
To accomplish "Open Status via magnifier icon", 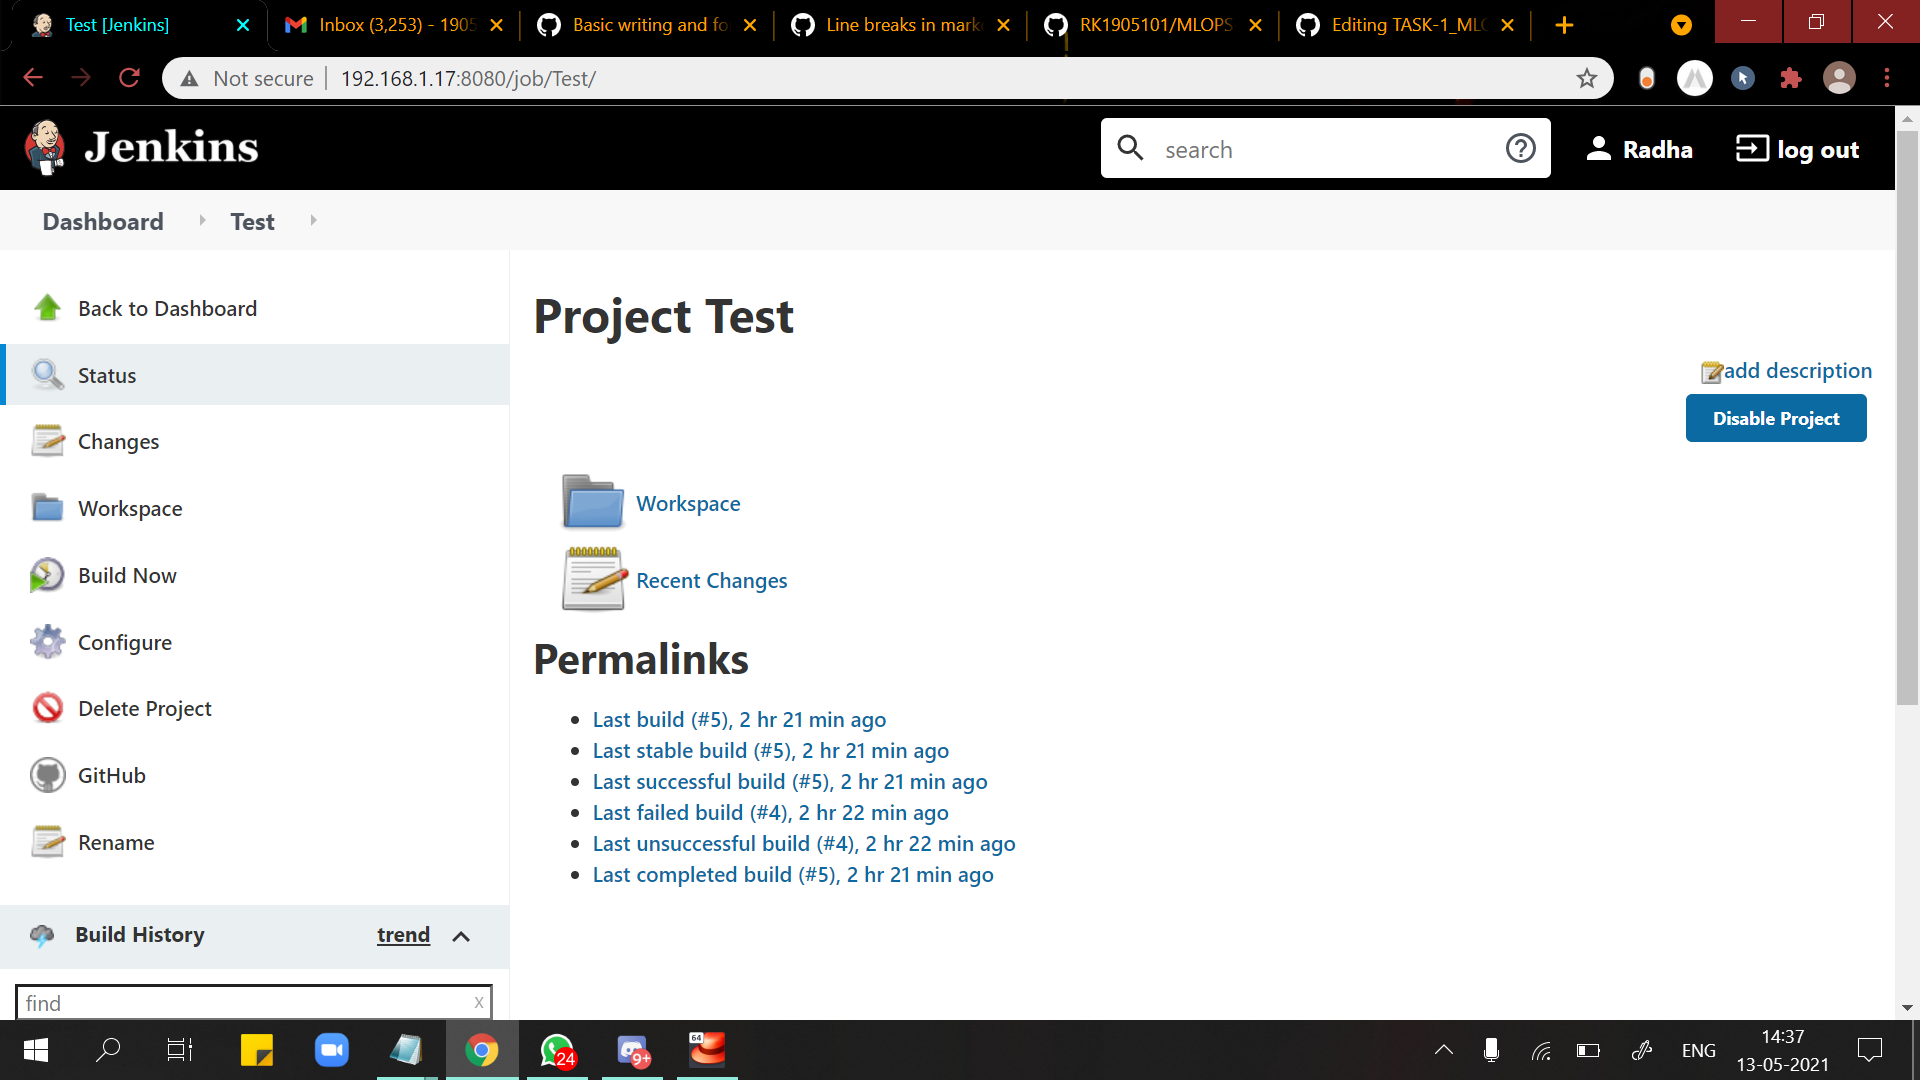I will pos(47,375).
